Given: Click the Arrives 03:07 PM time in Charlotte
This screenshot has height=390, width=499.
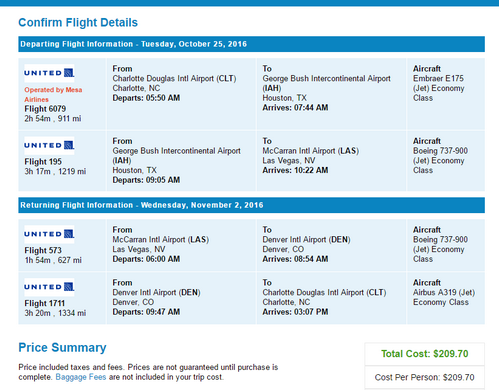Looking at the screenshot, I should [295, 312].
